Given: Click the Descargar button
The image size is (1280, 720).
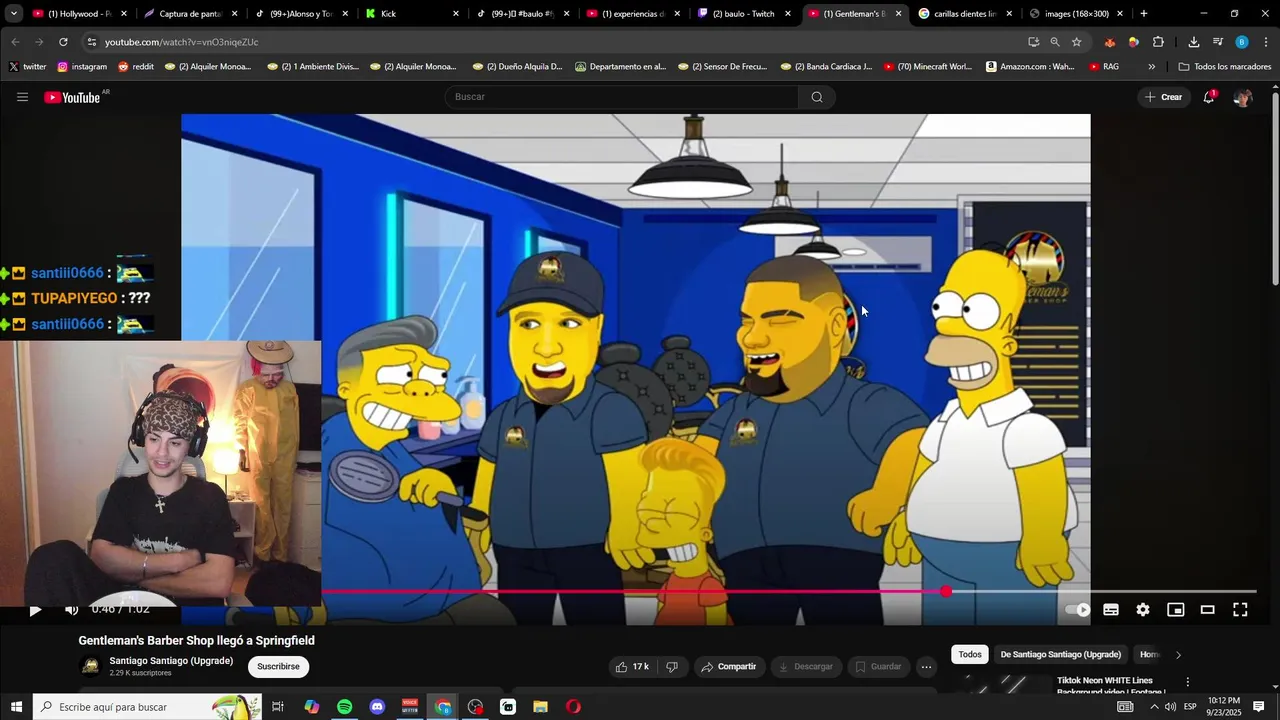Looking at the screenshot, I should tap(805, 667).
